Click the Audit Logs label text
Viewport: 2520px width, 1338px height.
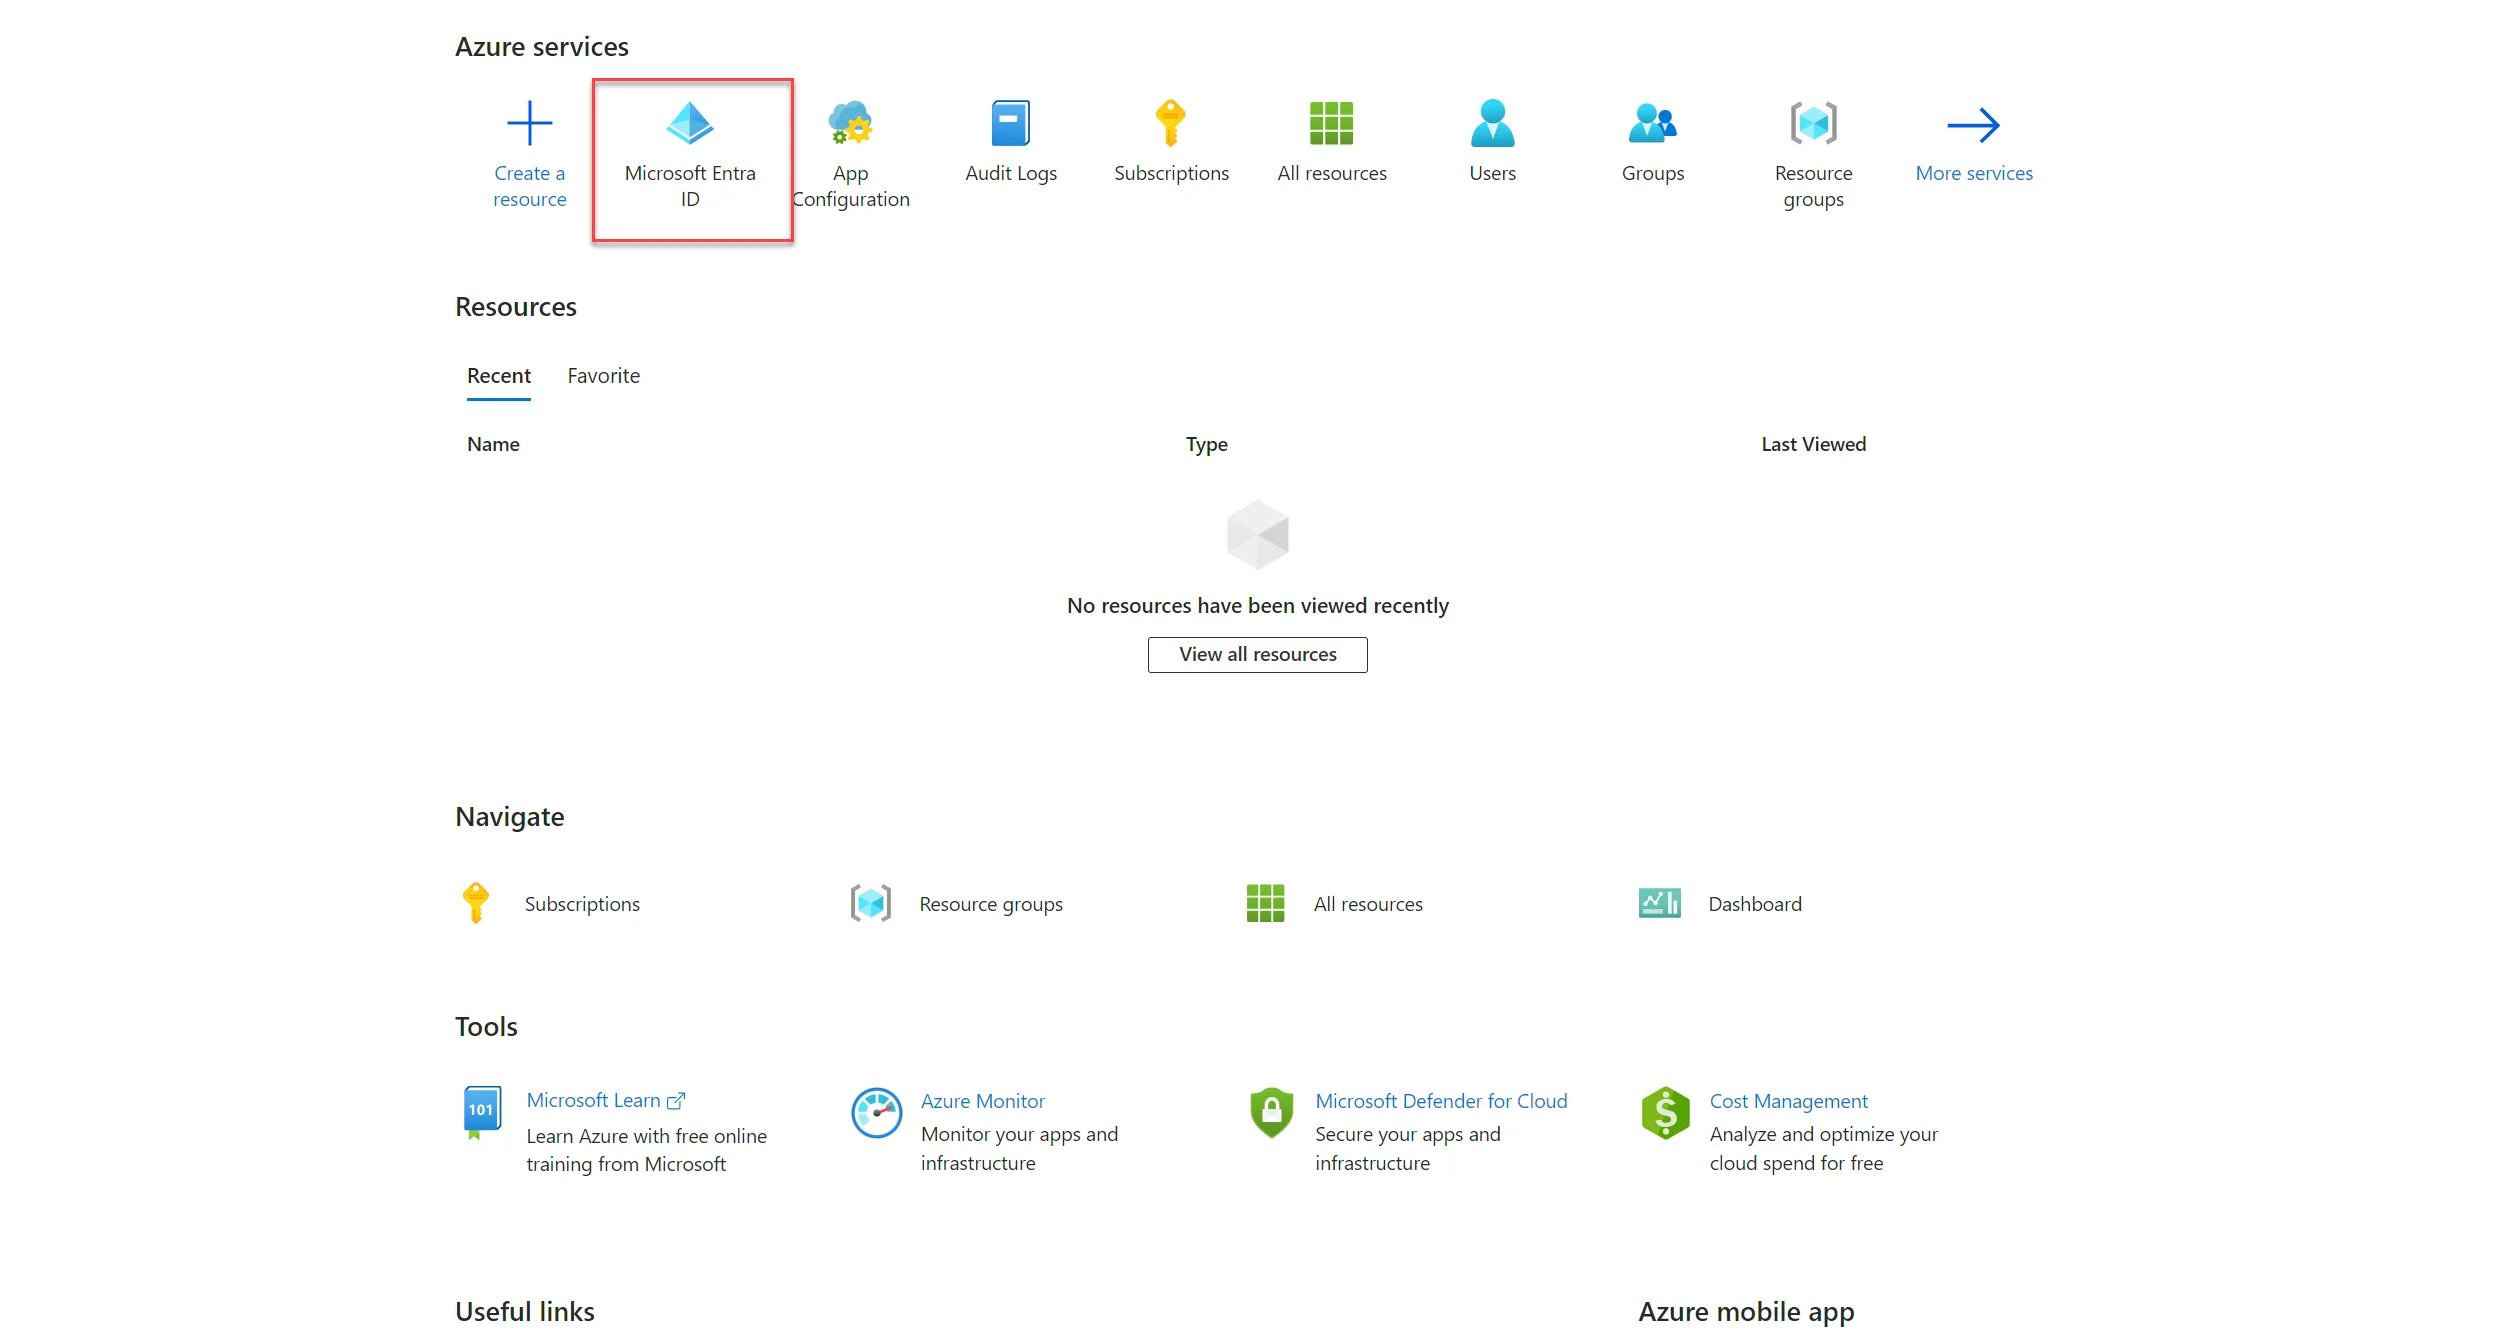pos(1010,173)
